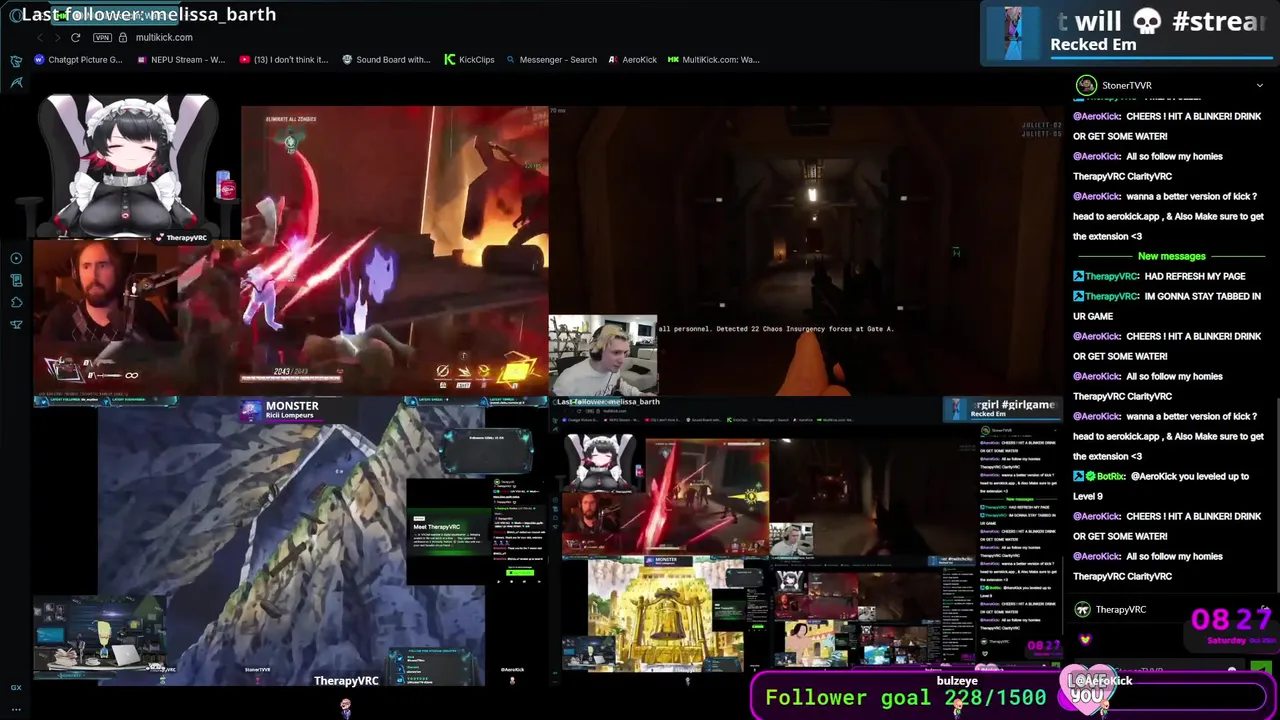The image size is (1280, 720).
Task: Focus the multikick.com address field
Action: click(x=164, y=37)
